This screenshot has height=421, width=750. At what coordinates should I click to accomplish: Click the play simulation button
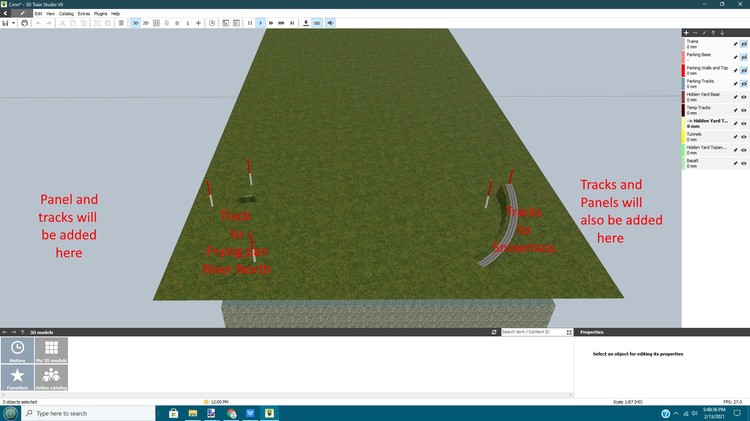tap(260, 23)
